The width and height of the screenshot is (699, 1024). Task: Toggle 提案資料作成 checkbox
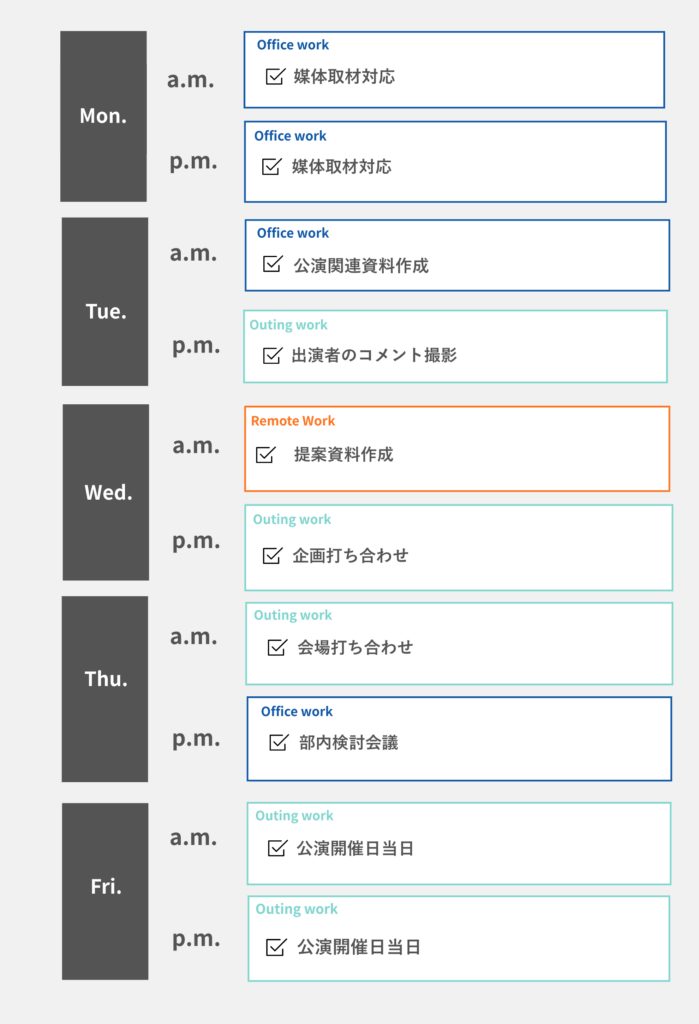265,454
